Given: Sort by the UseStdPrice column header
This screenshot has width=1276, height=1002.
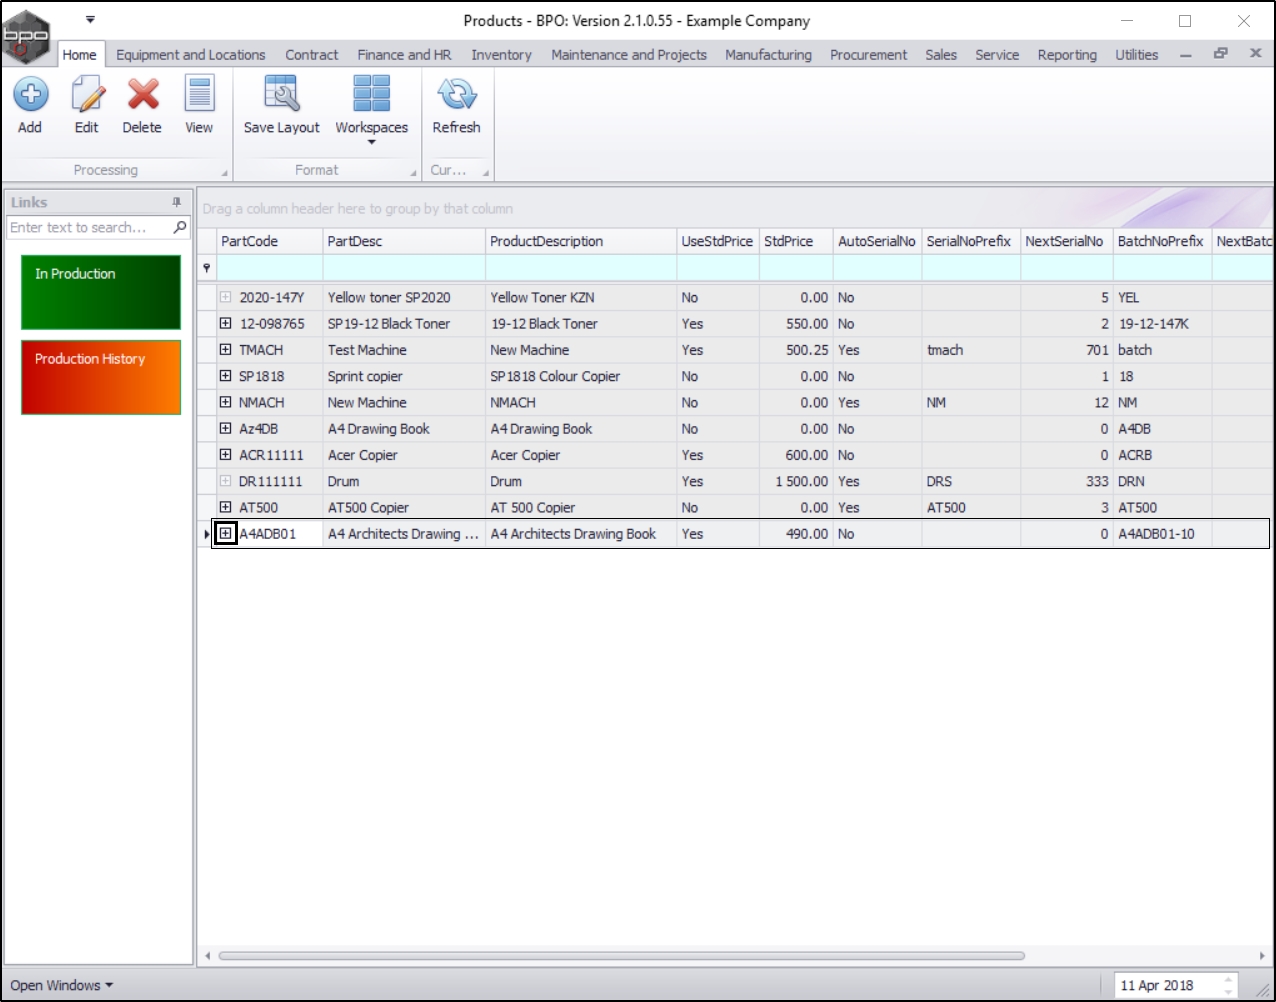Looking at the screenshot, I should coord(718,241).
